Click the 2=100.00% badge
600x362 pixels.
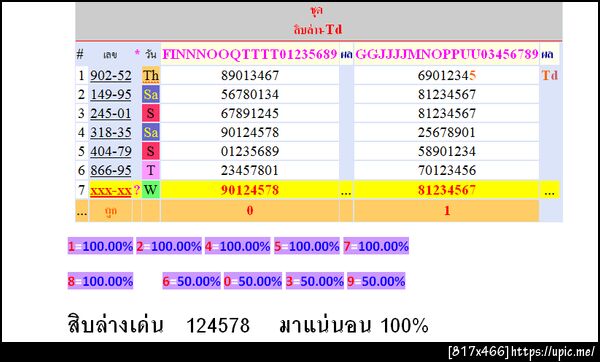pos(169,246)
